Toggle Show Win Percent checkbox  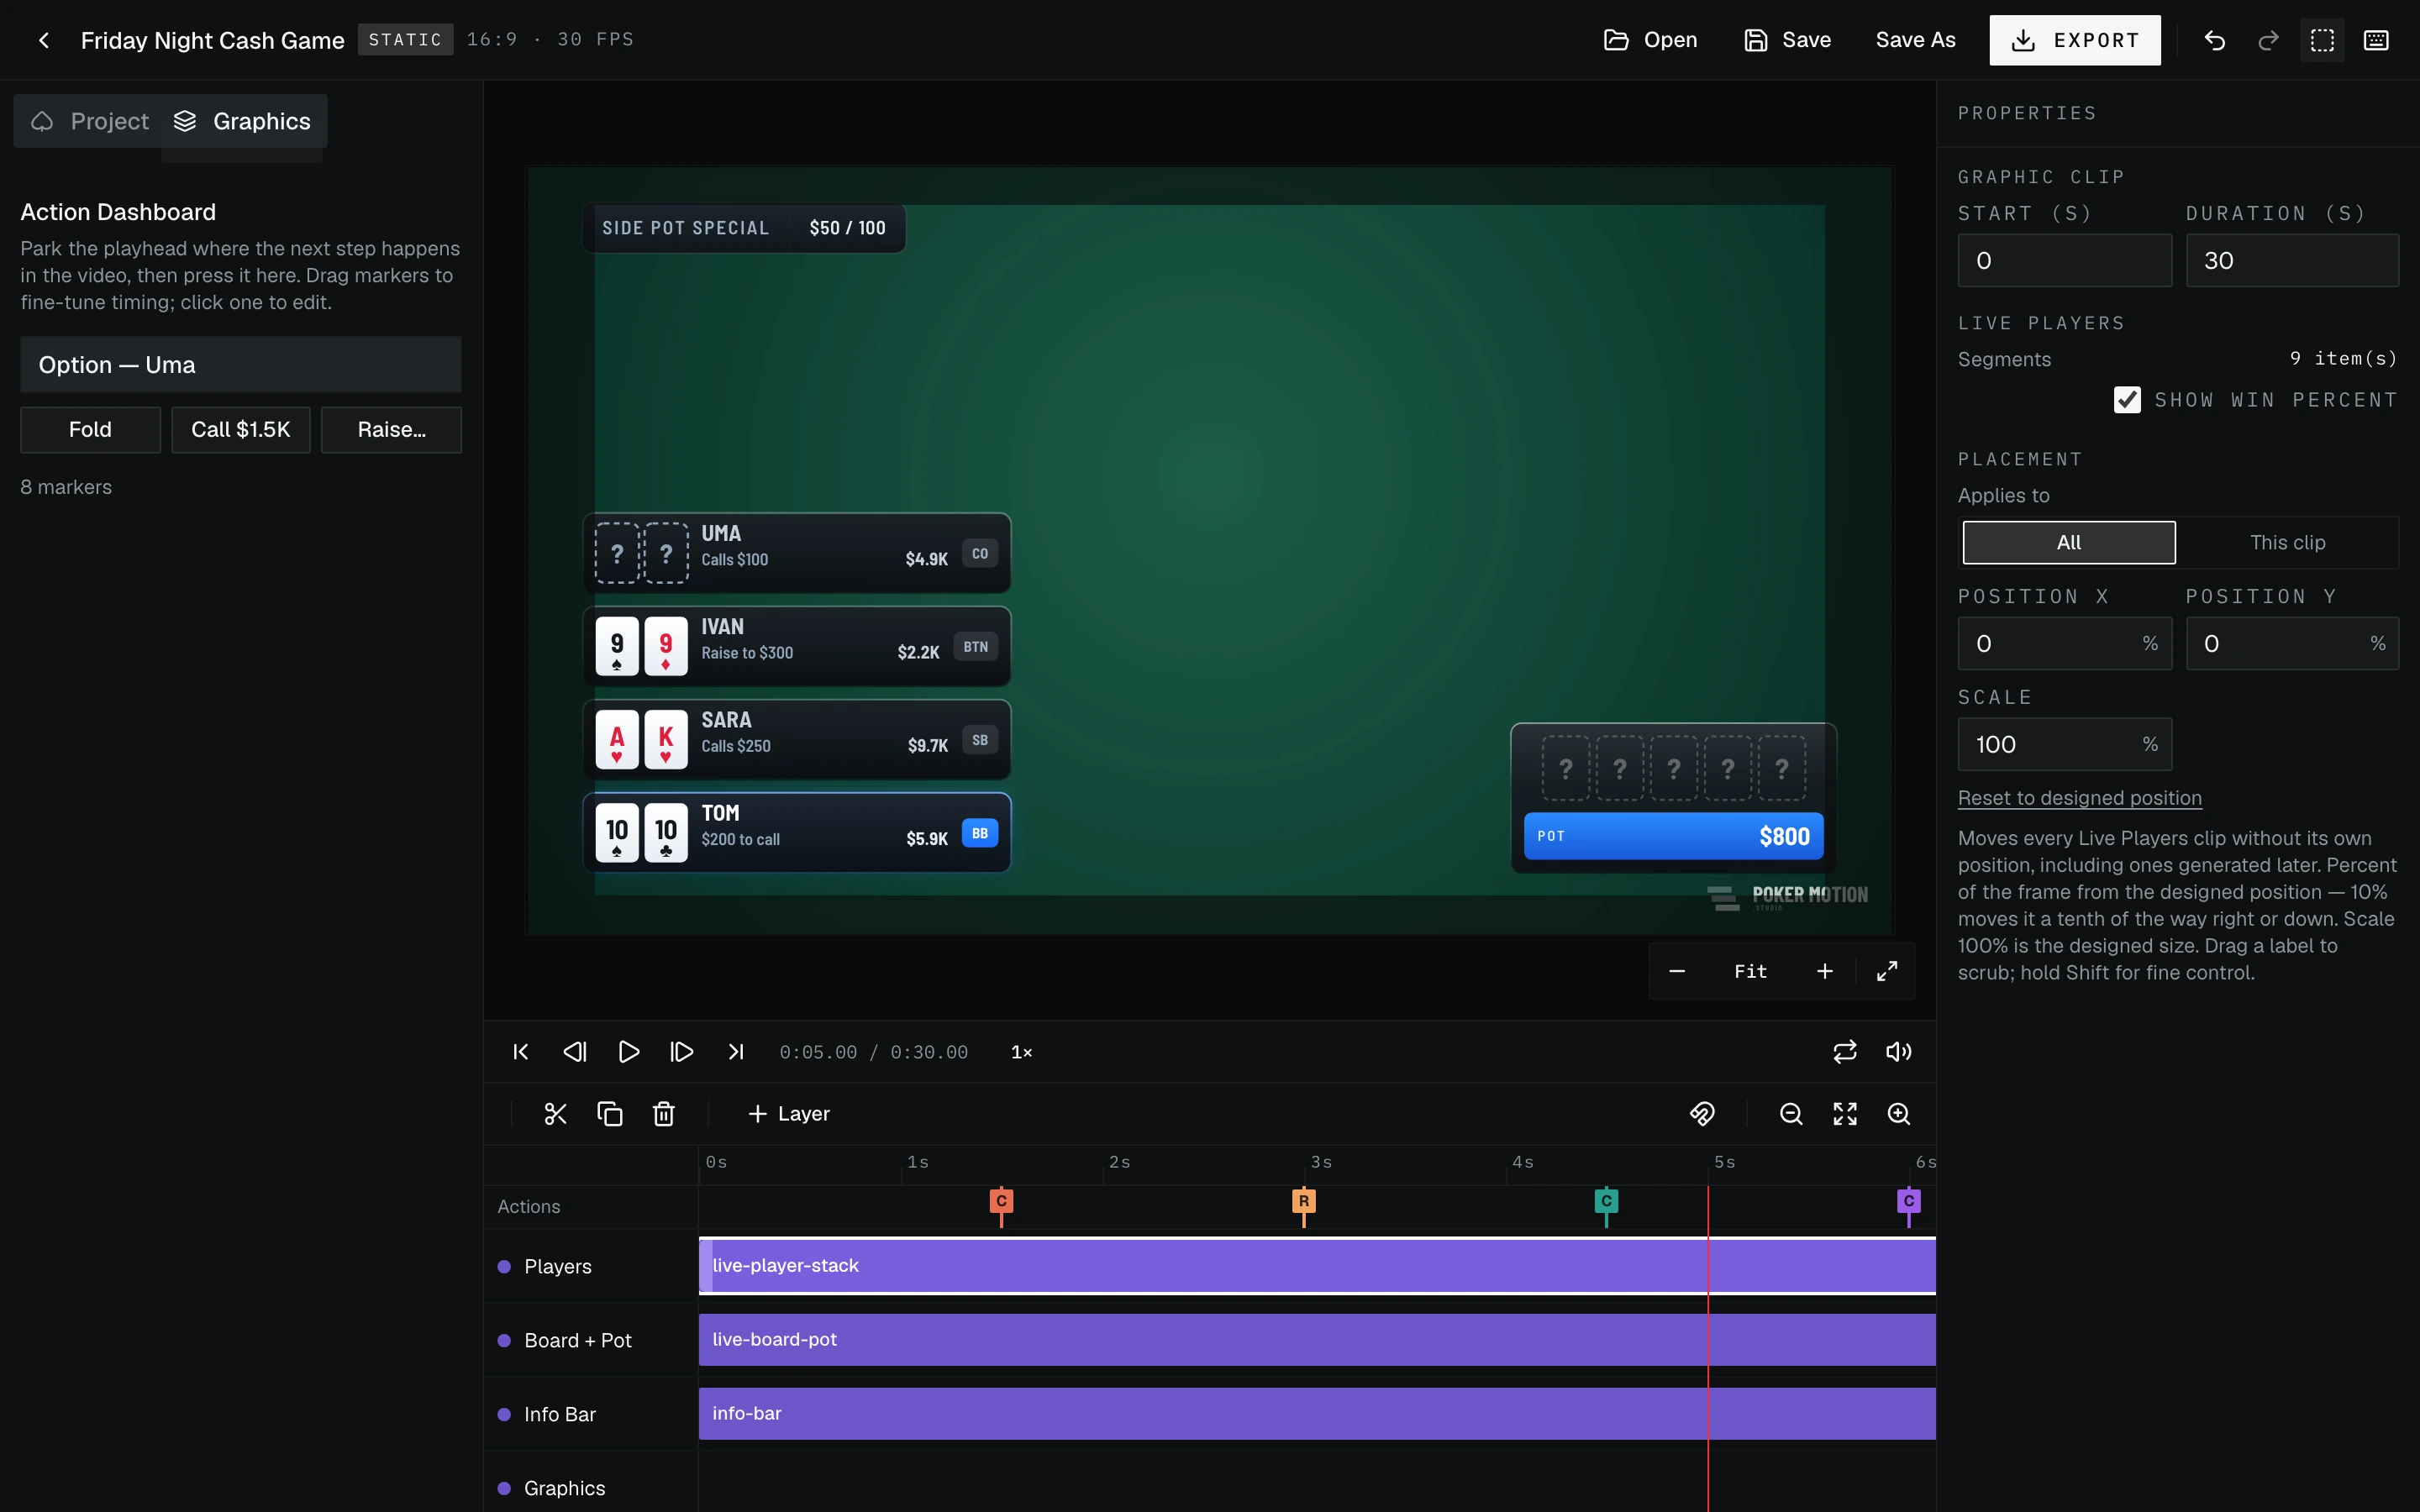2127,400
